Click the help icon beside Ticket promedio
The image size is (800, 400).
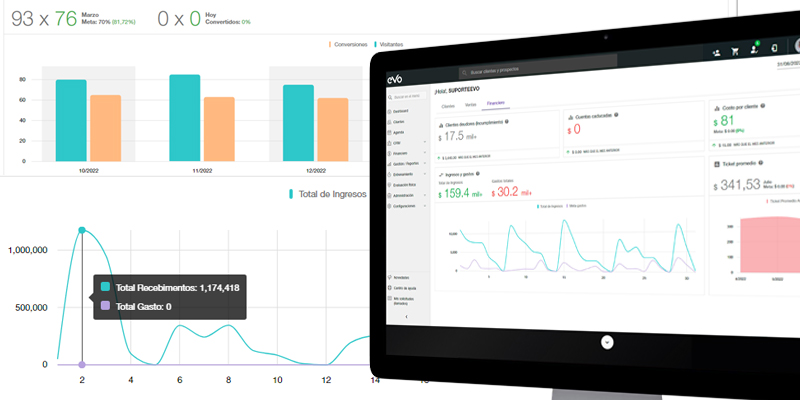[761, 163]
